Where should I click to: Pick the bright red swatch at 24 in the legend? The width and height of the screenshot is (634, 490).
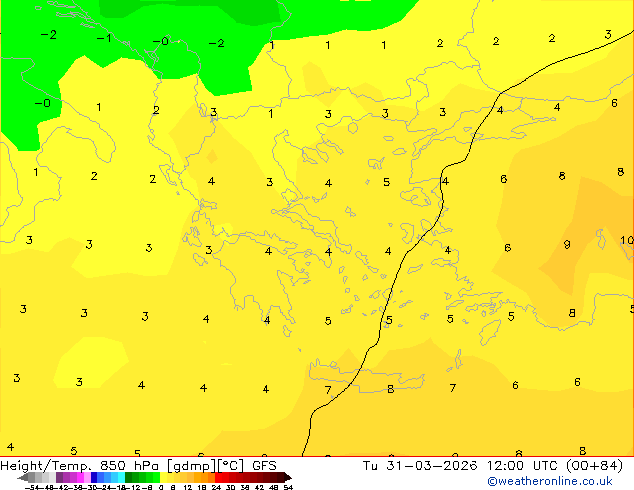(x=218, y=477)
